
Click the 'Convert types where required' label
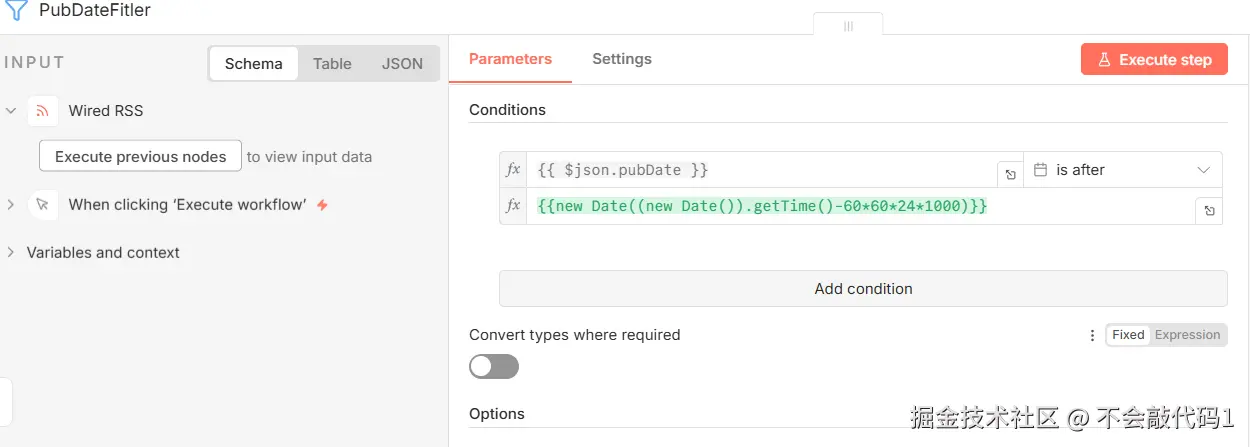[575, 335]
